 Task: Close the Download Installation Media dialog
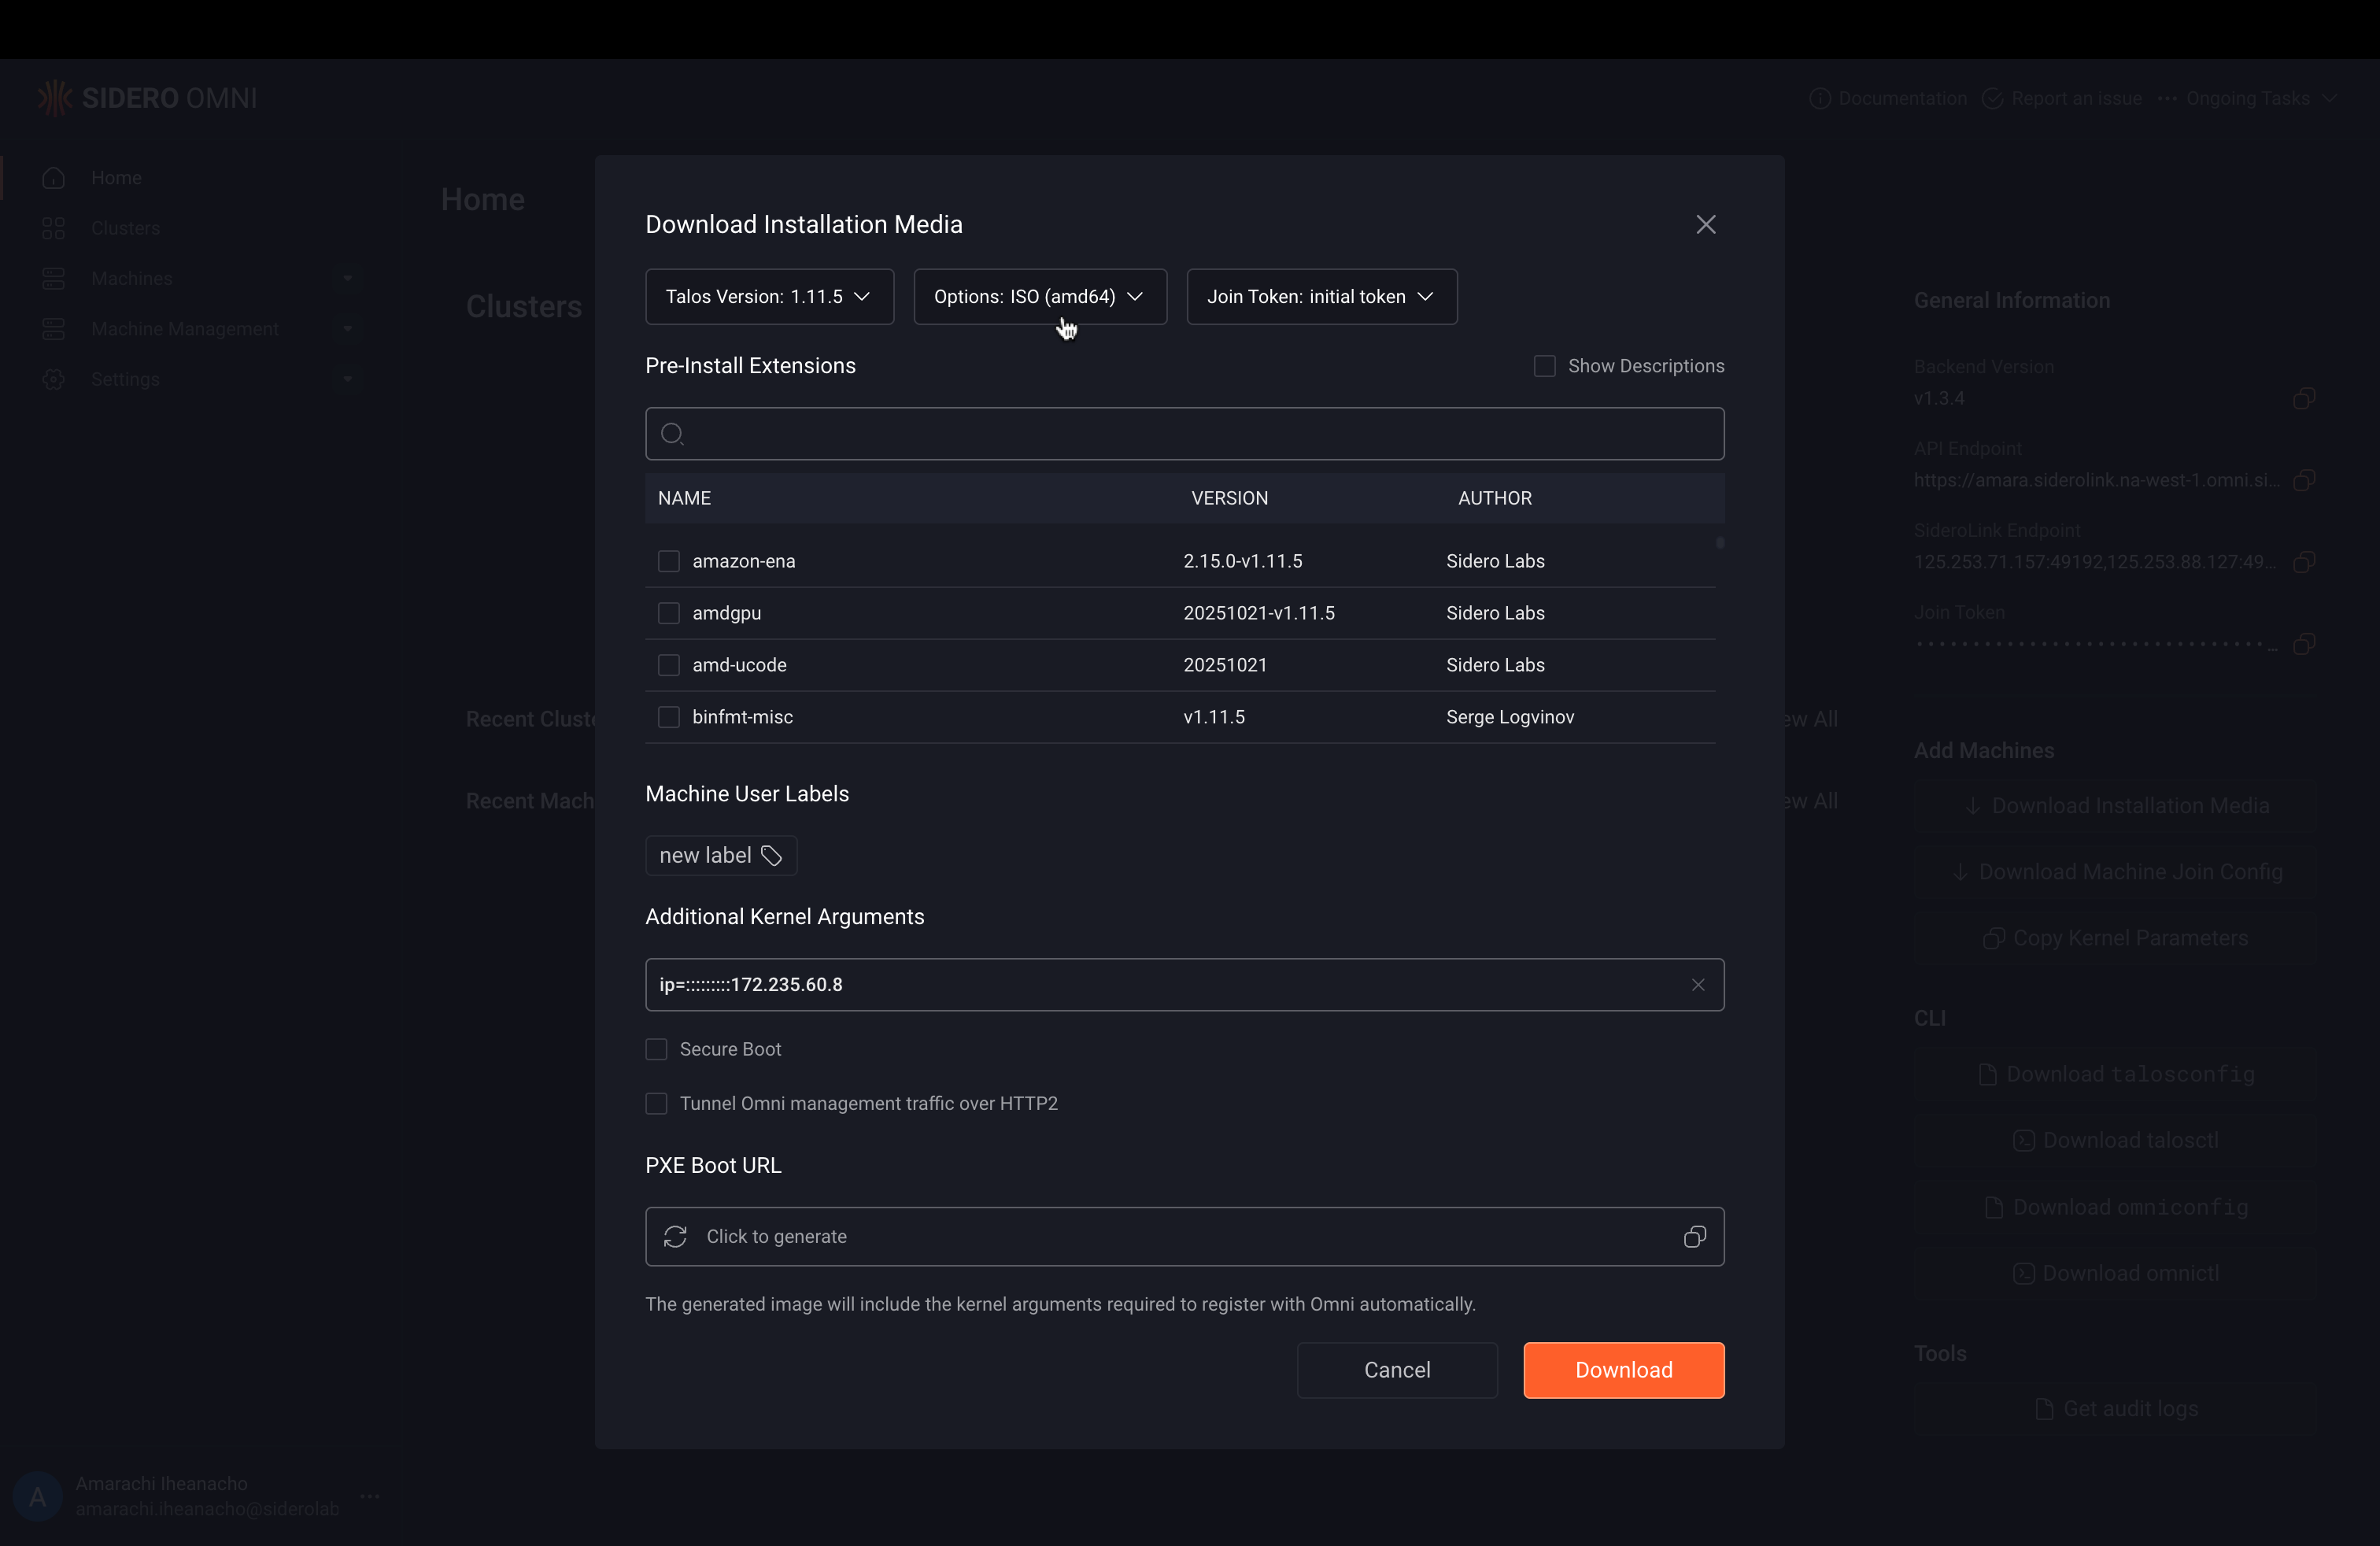pyautogui.click(x=1705, y=225)
